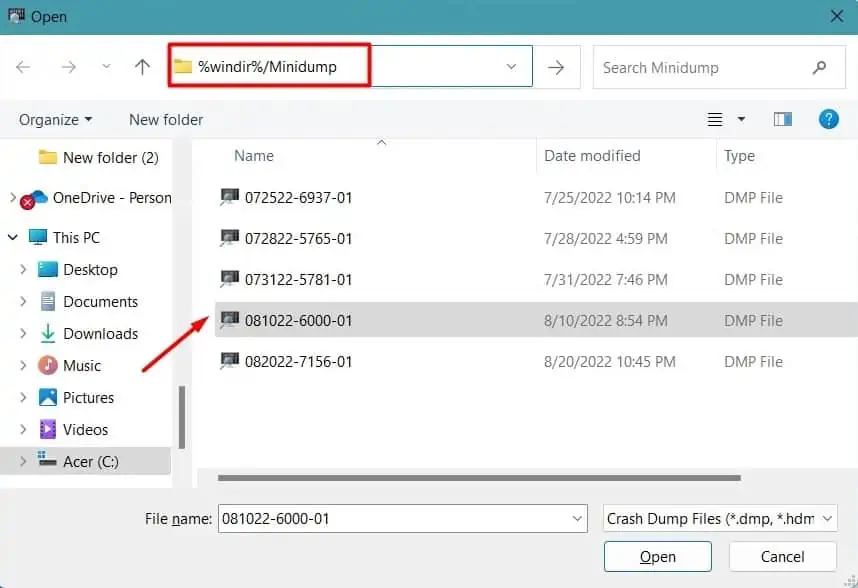
Task: Close the Open dialog
Action: (x=836, y=16)
